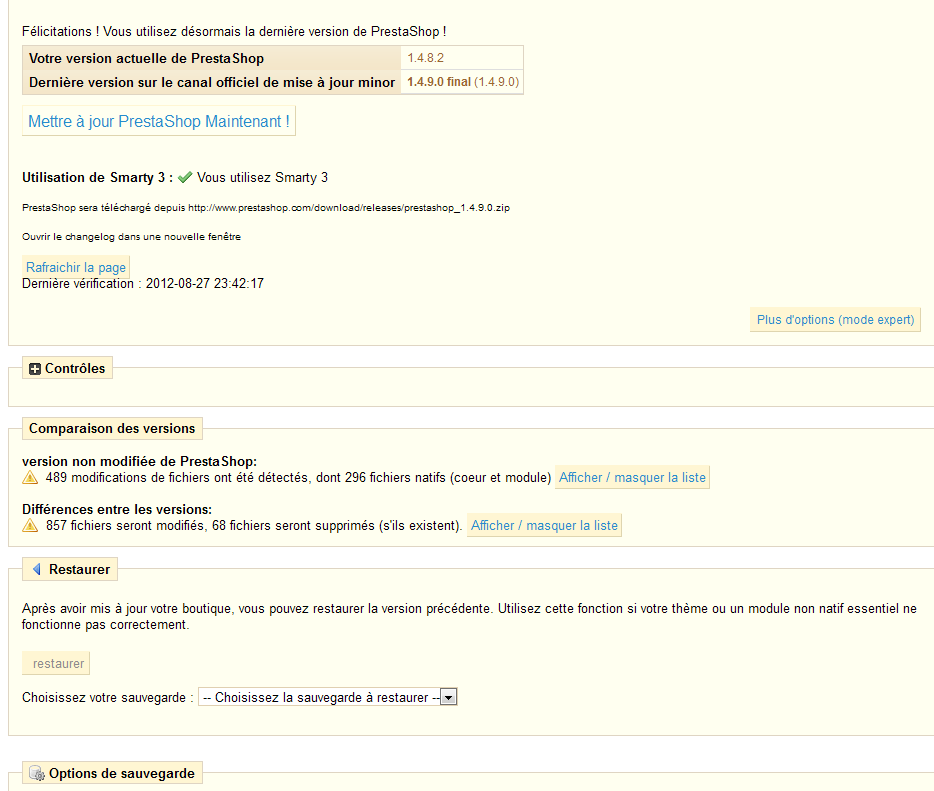Viewport: 934px width, 791px height.
Task: Expand the Contrôles section plus icon
Action: click(35, 369)
